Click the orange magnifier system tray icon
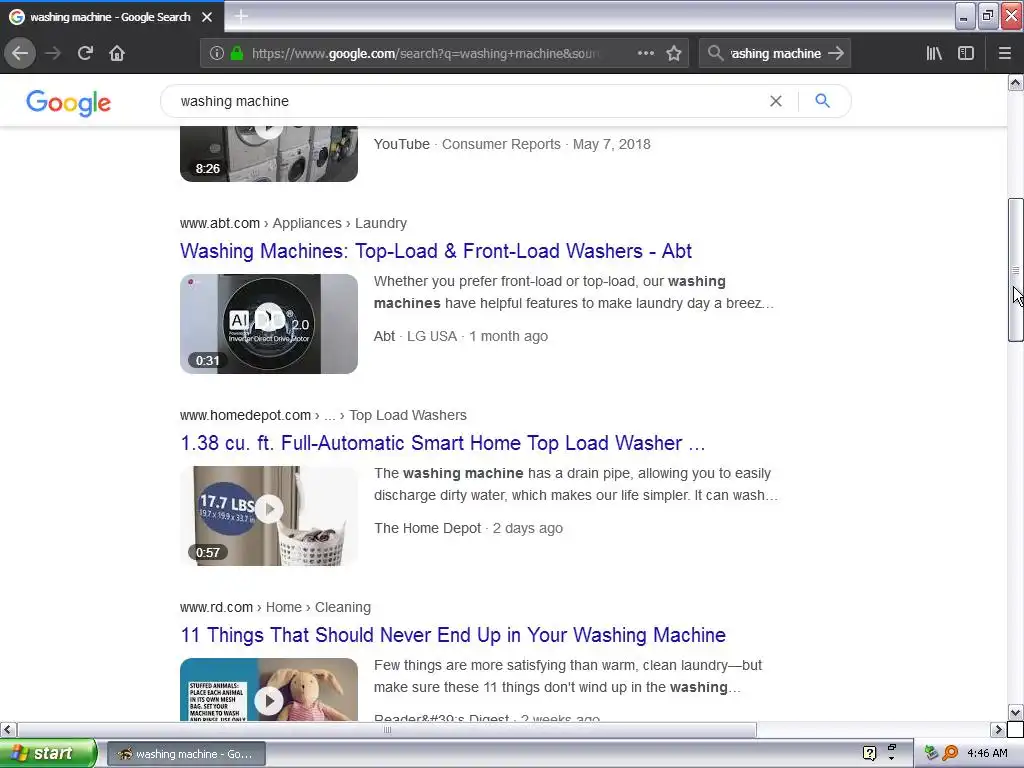 pos(950,753)
